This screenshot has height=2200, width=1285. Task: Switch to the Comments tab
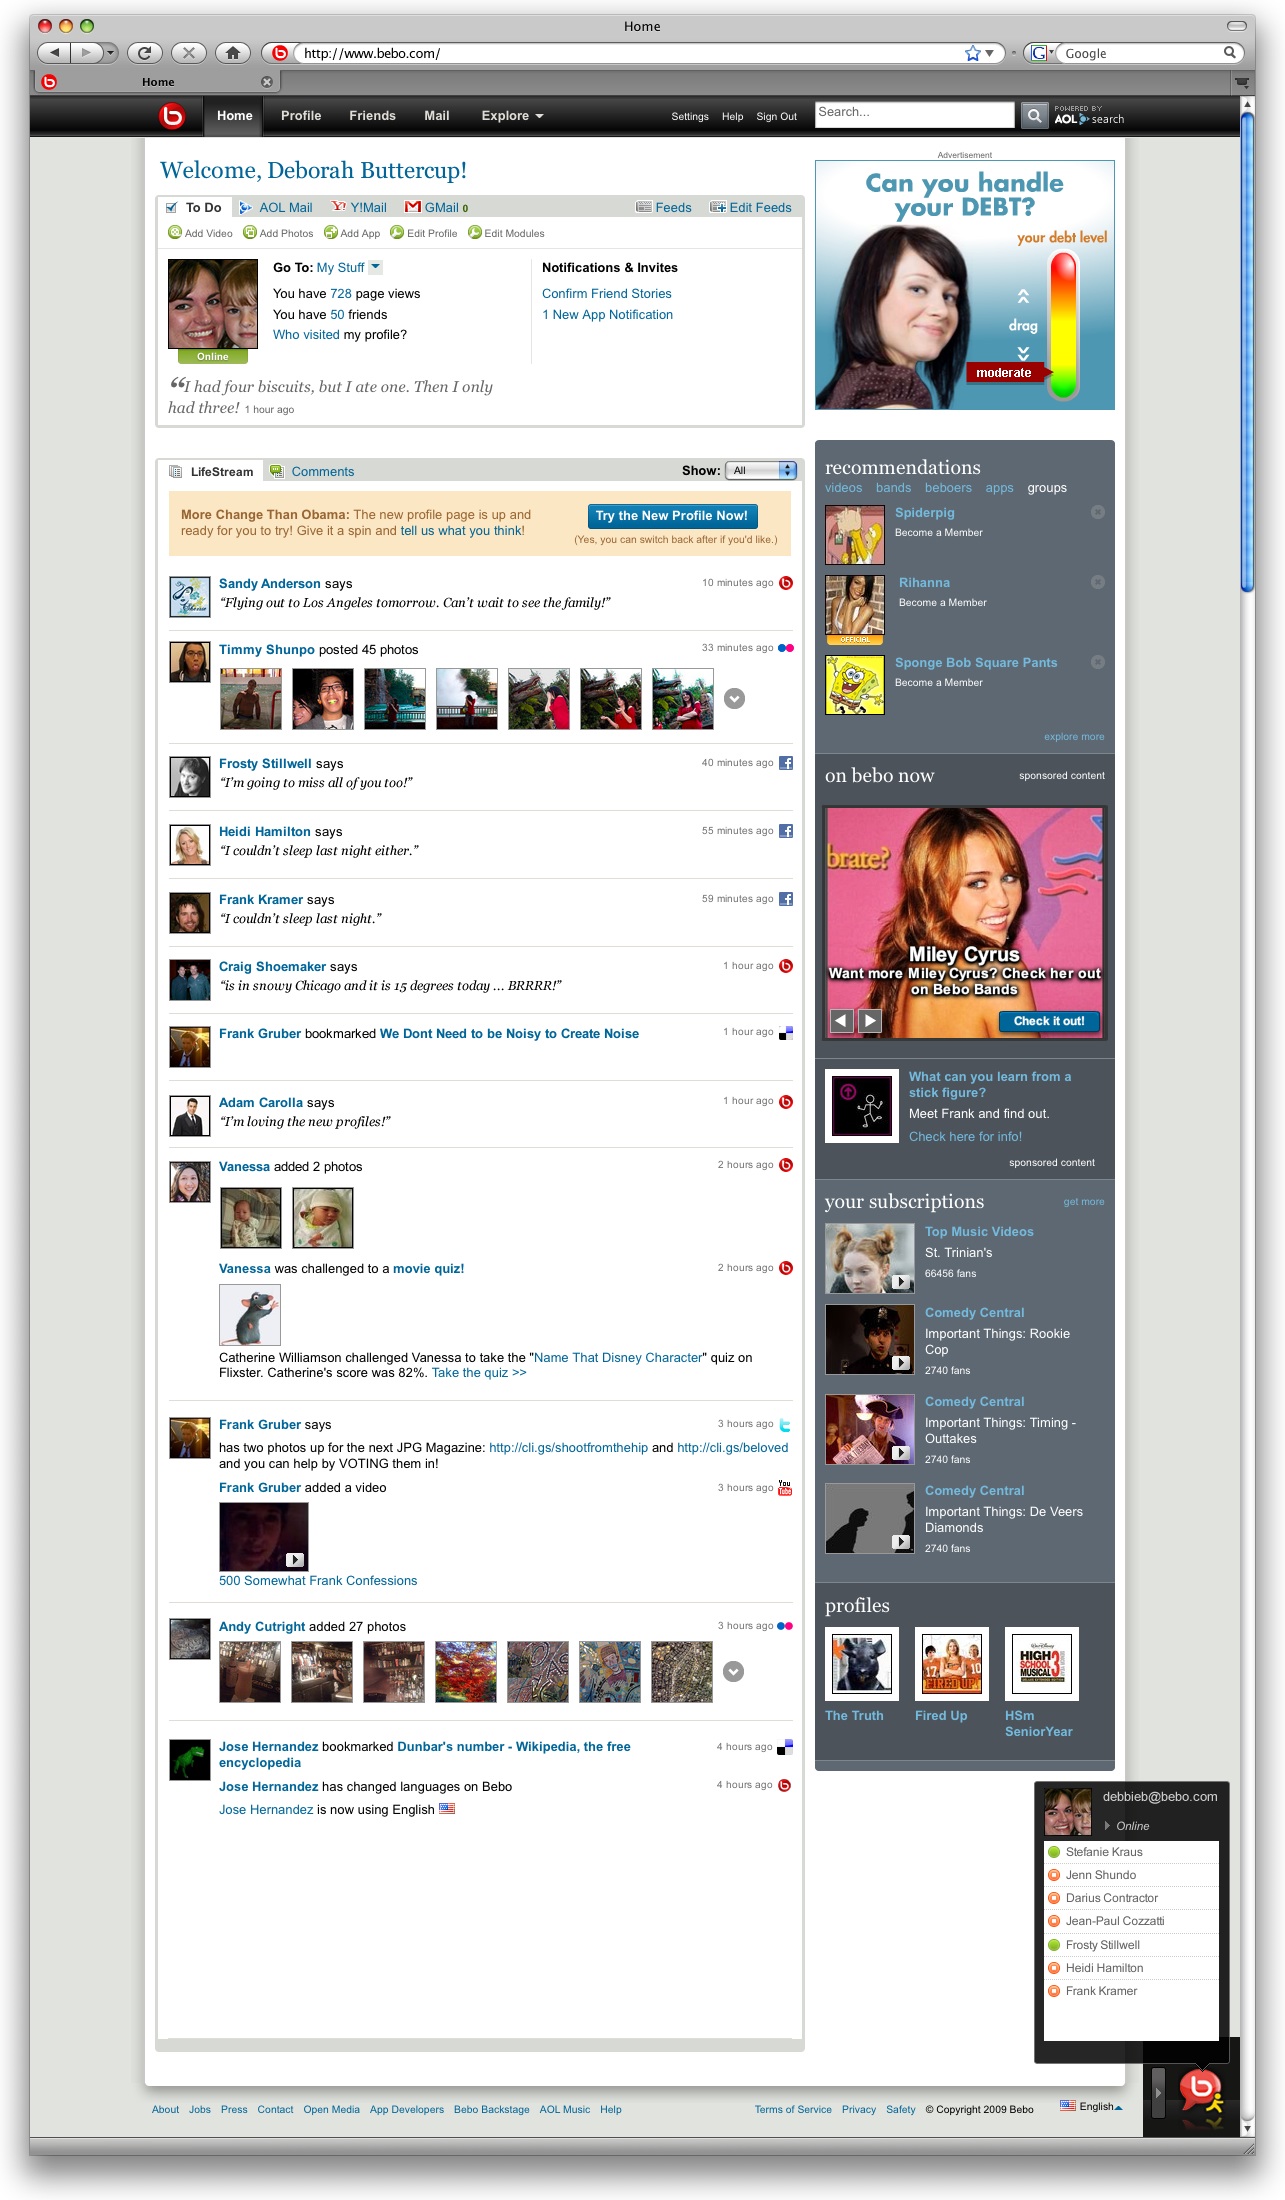[x=313, y=471]
